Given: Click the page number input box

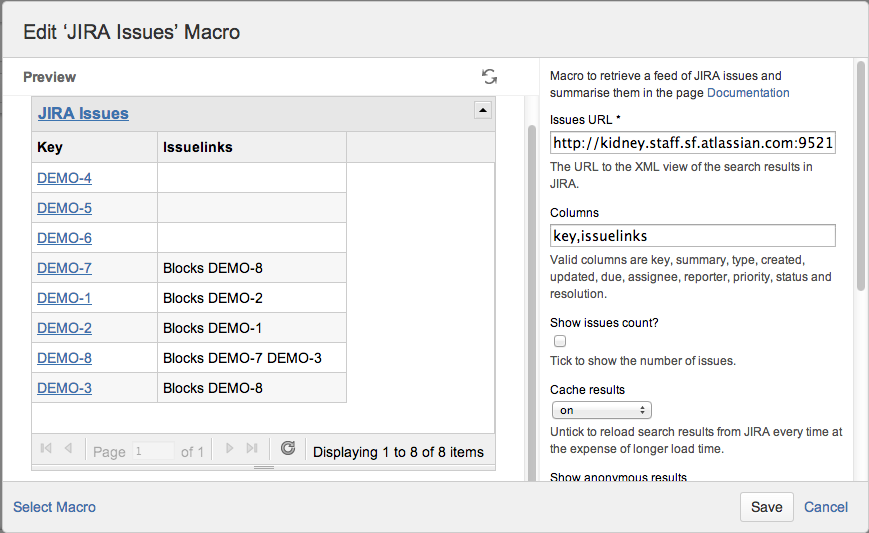Looking at the screenshot, I should pos(153,451).
